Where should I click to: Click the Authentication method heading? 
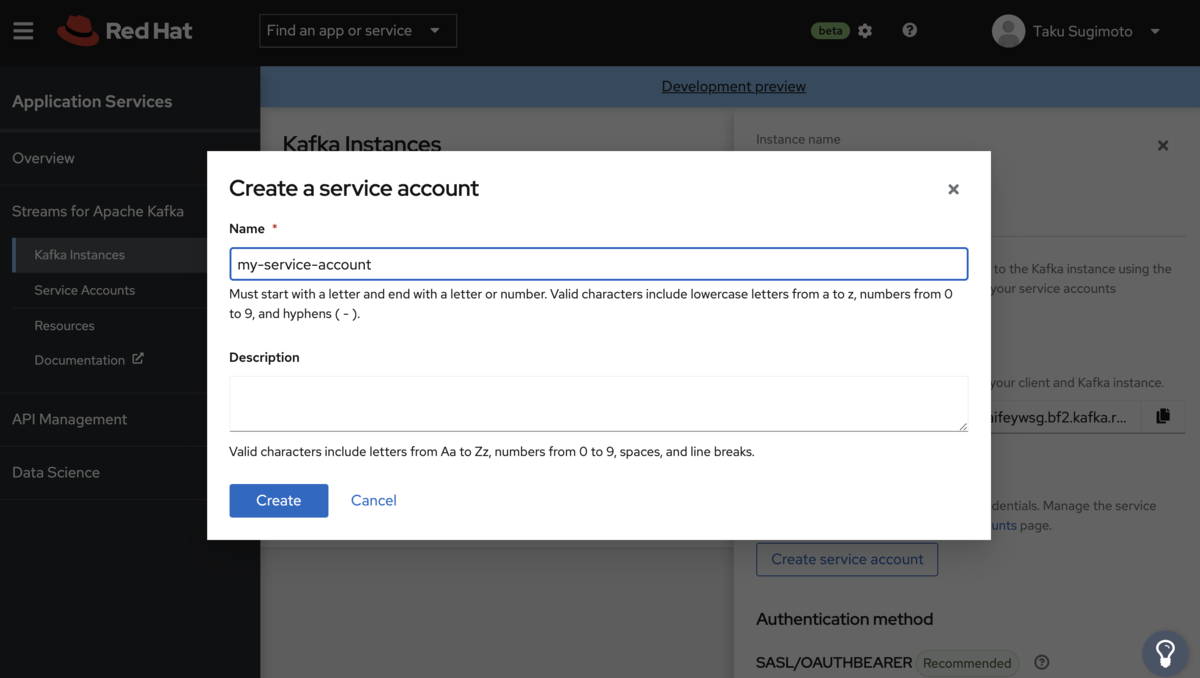tap(845, 619)
